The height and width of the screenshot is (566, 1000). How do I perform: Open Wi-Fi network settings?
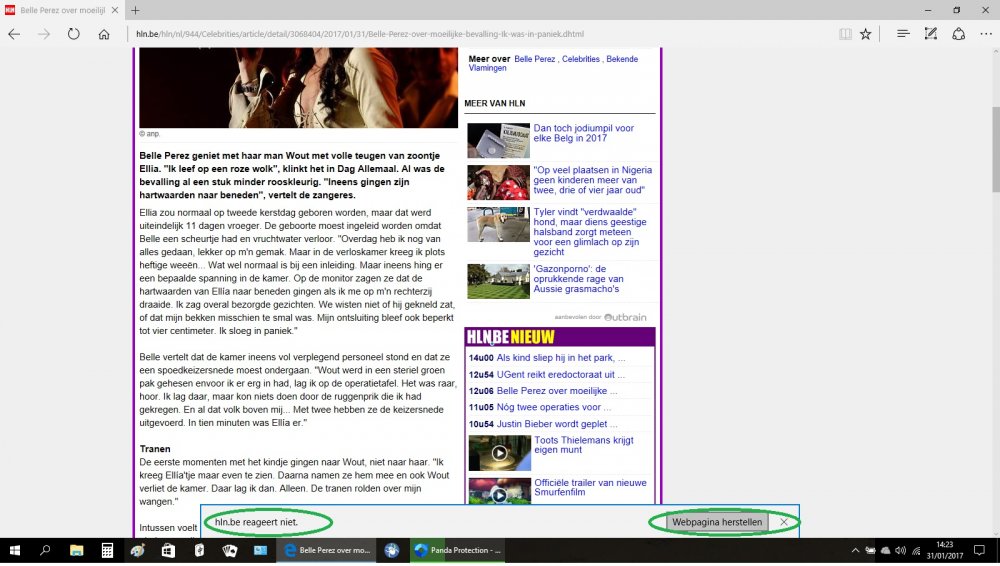click(916, 550)
